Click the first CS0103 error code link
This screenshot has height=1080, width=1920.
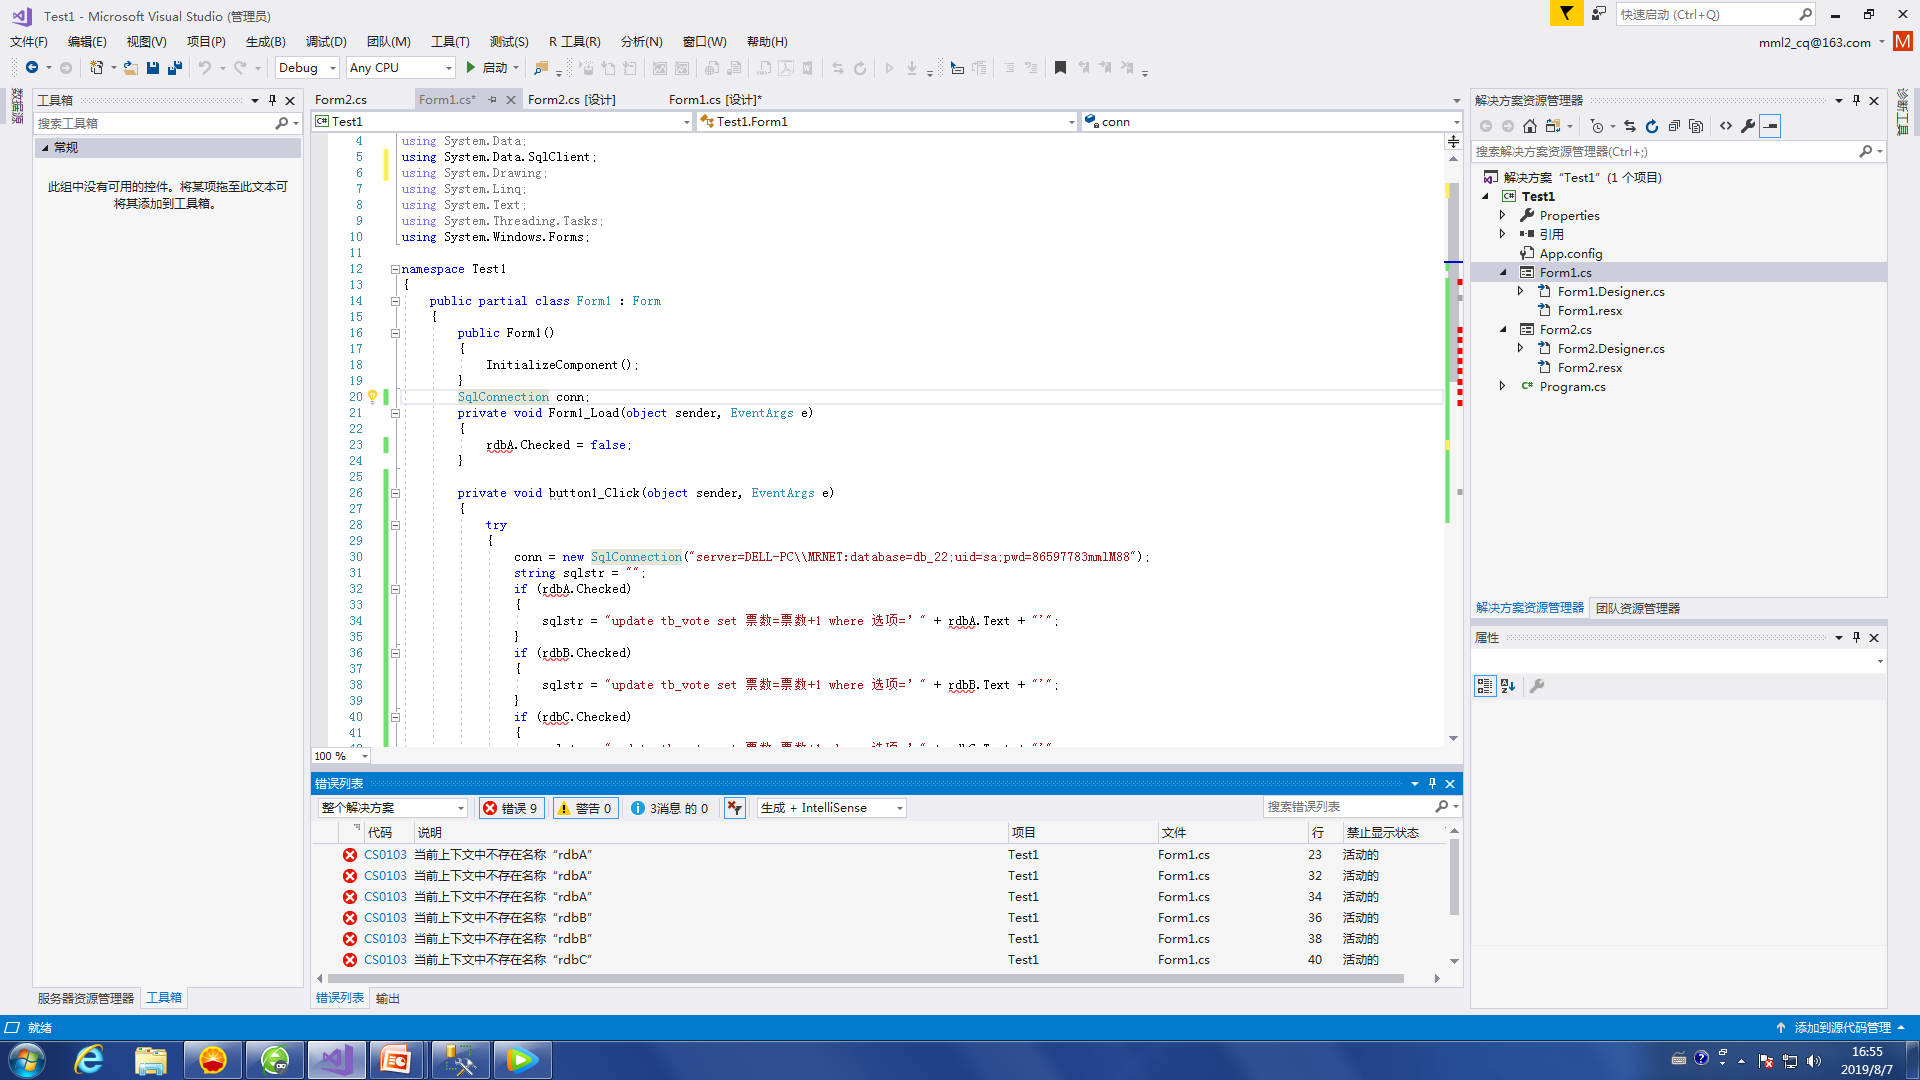click(385, 855)
